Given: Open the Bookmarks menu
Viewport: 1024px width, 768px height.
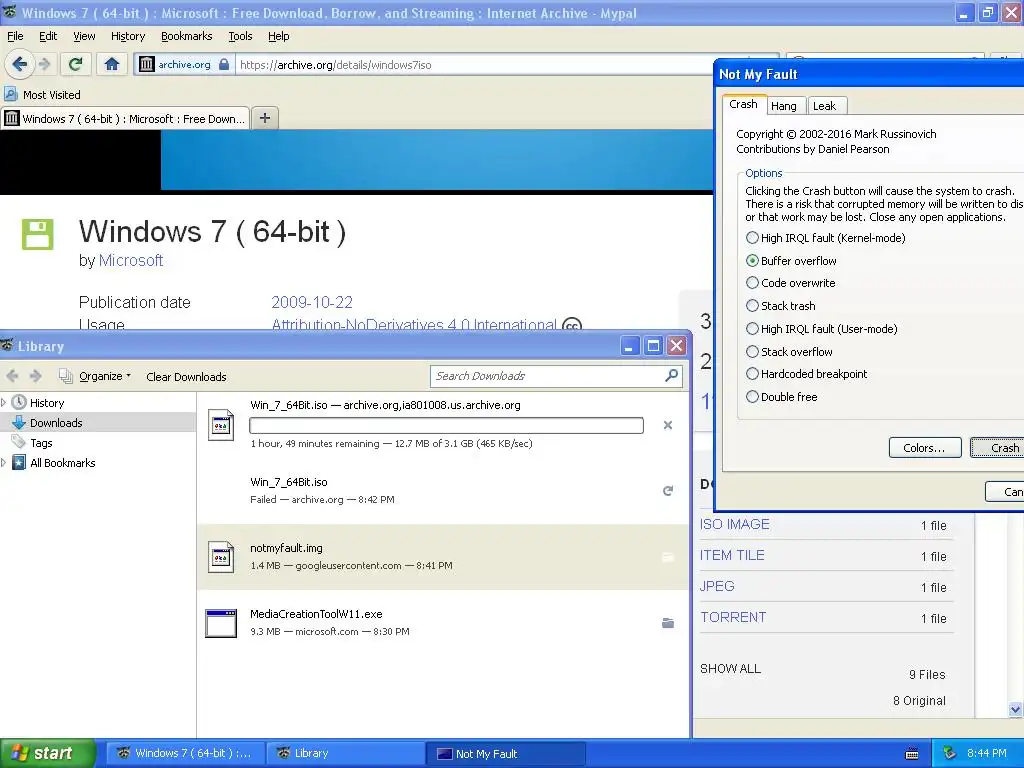Looking at the screenshot, I should click(186, 36).
